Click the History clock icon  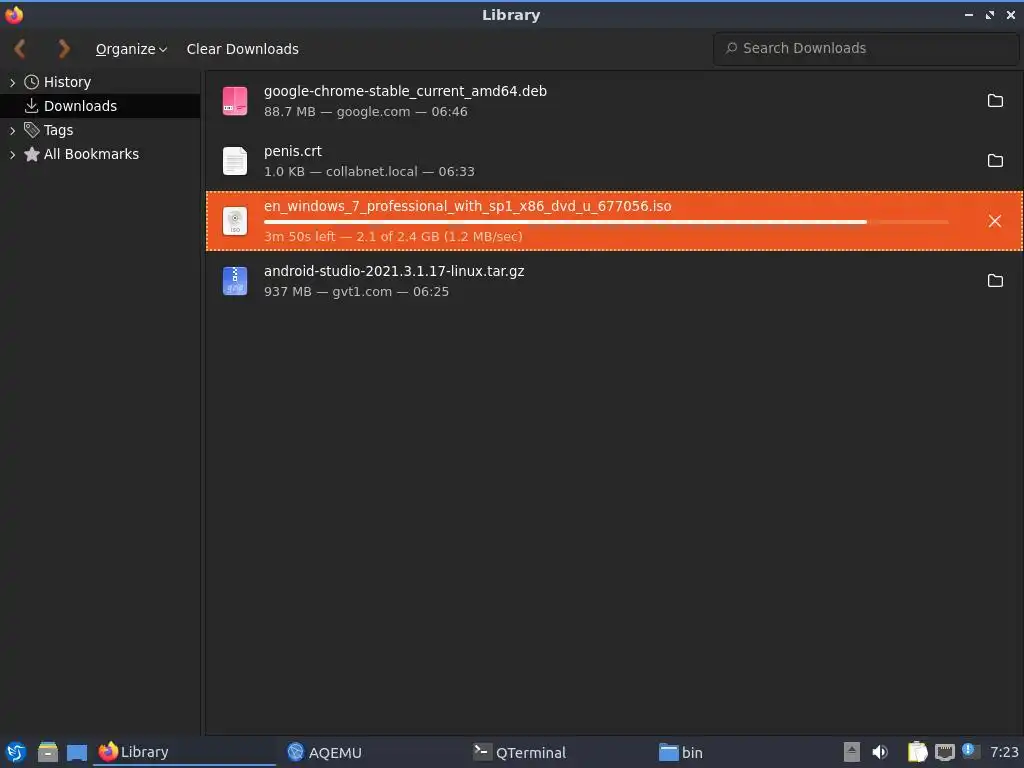[31, 82]
